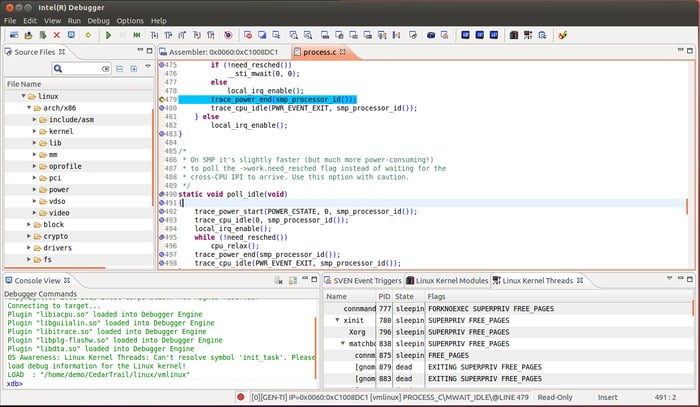Open the SVEN Event Triggers tab

coord(363,280)
